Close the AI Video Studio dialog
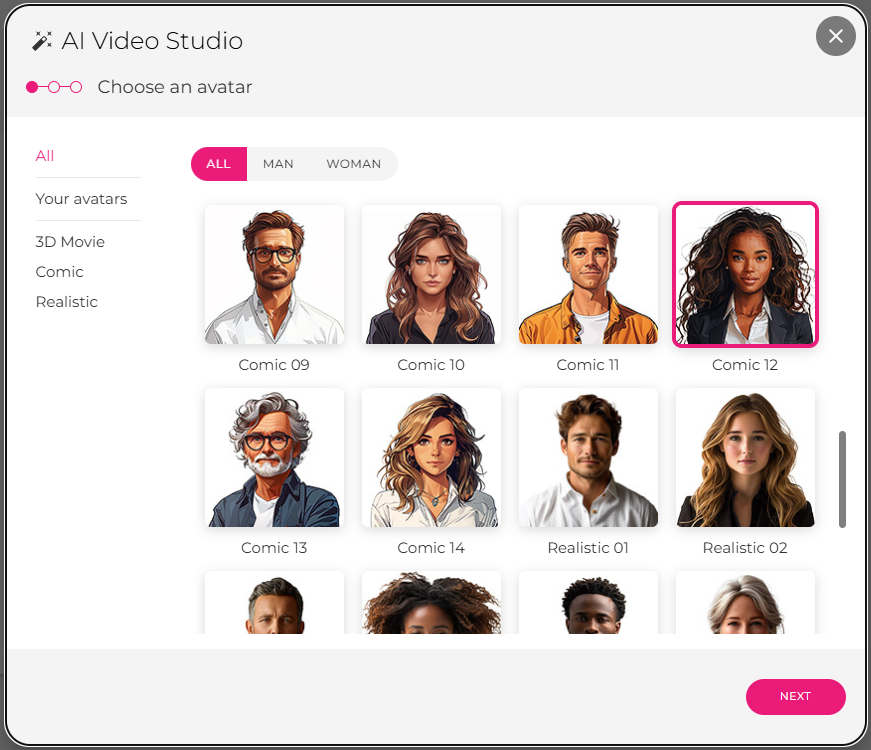 click(x=835, y=37)
